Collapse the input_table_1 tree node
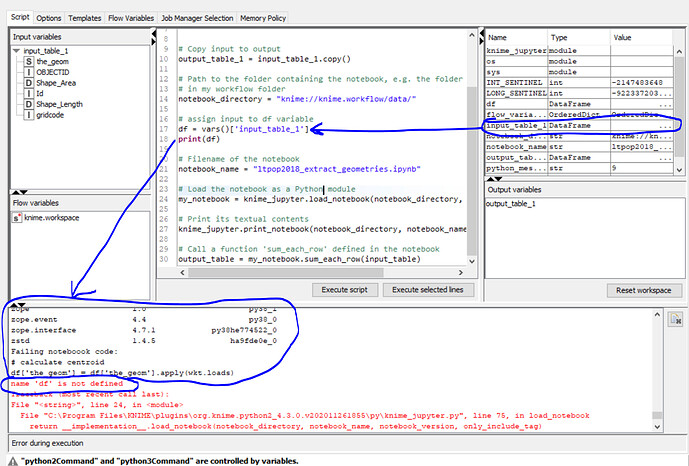The image size is (689, 466). (16, 51)
